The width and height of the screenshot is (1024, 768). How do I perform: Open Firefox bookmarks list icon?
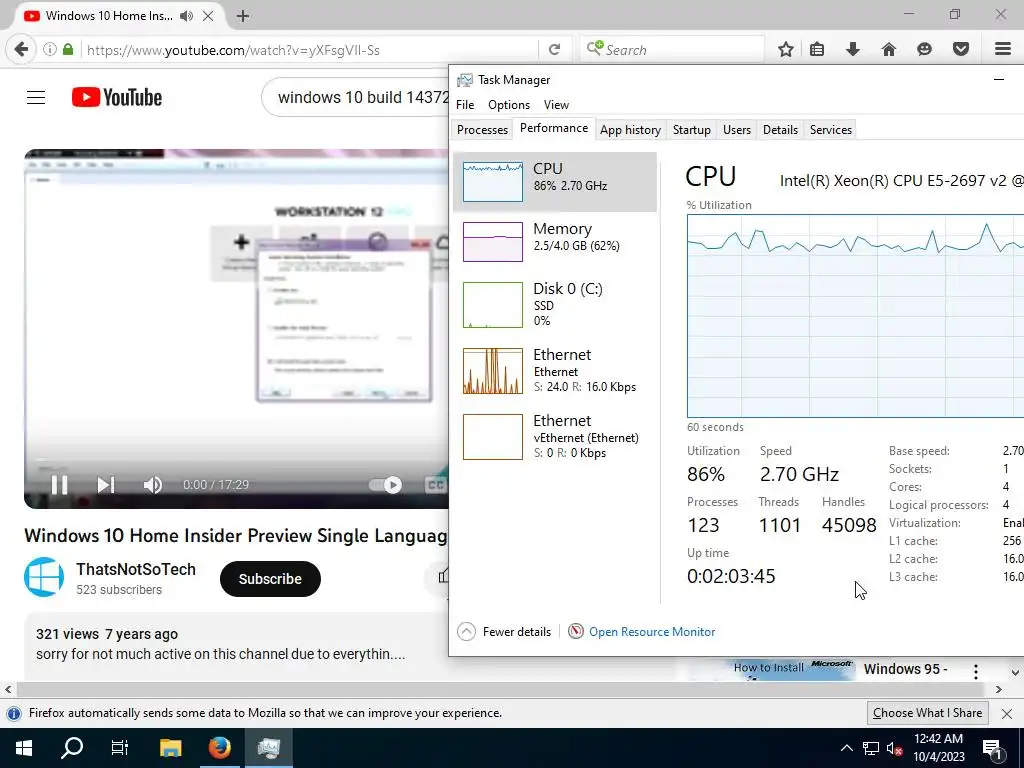coord(817,49)
